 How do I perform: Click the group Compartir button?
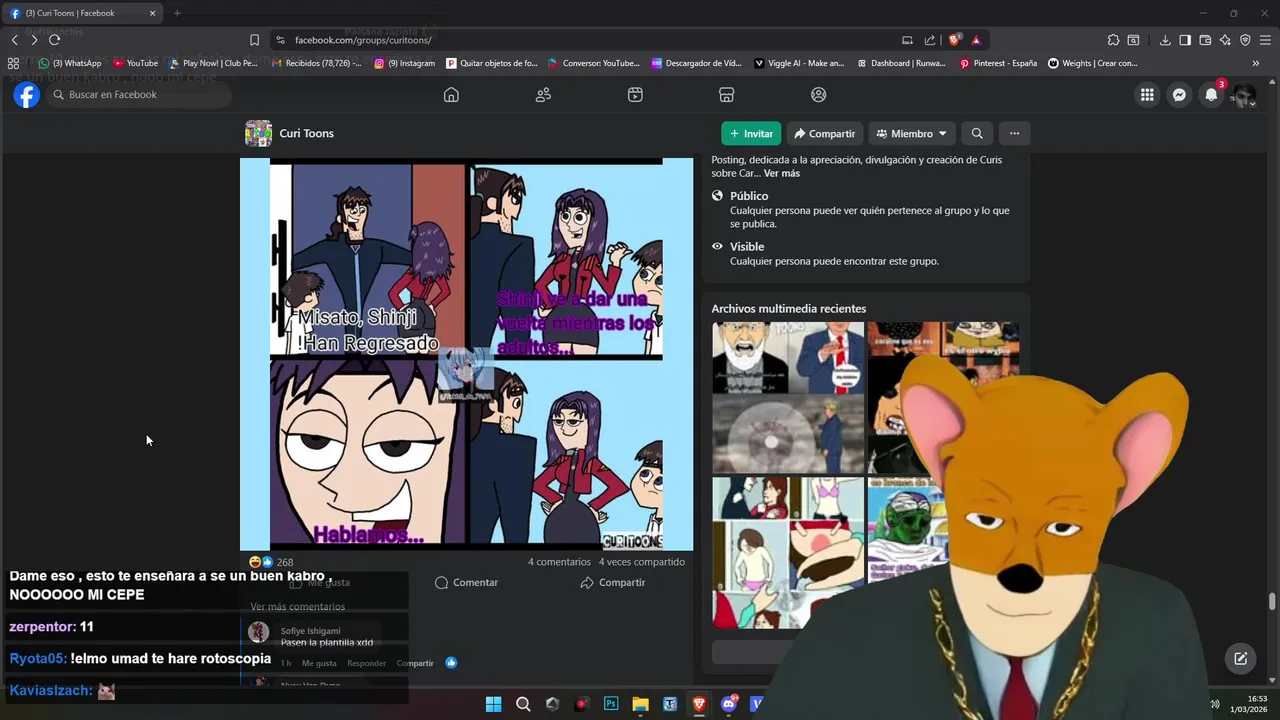tap(824, 133)
